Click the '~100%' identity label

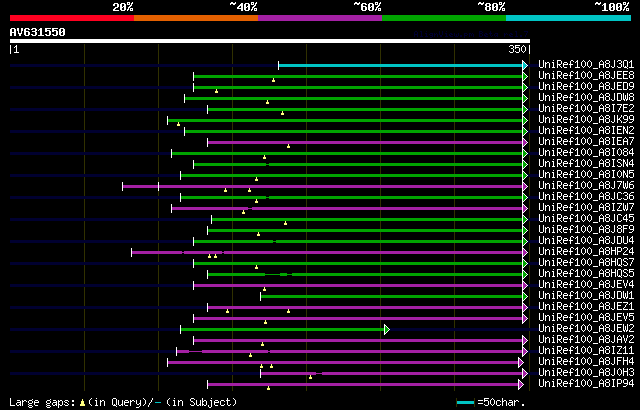click(611, 7)
